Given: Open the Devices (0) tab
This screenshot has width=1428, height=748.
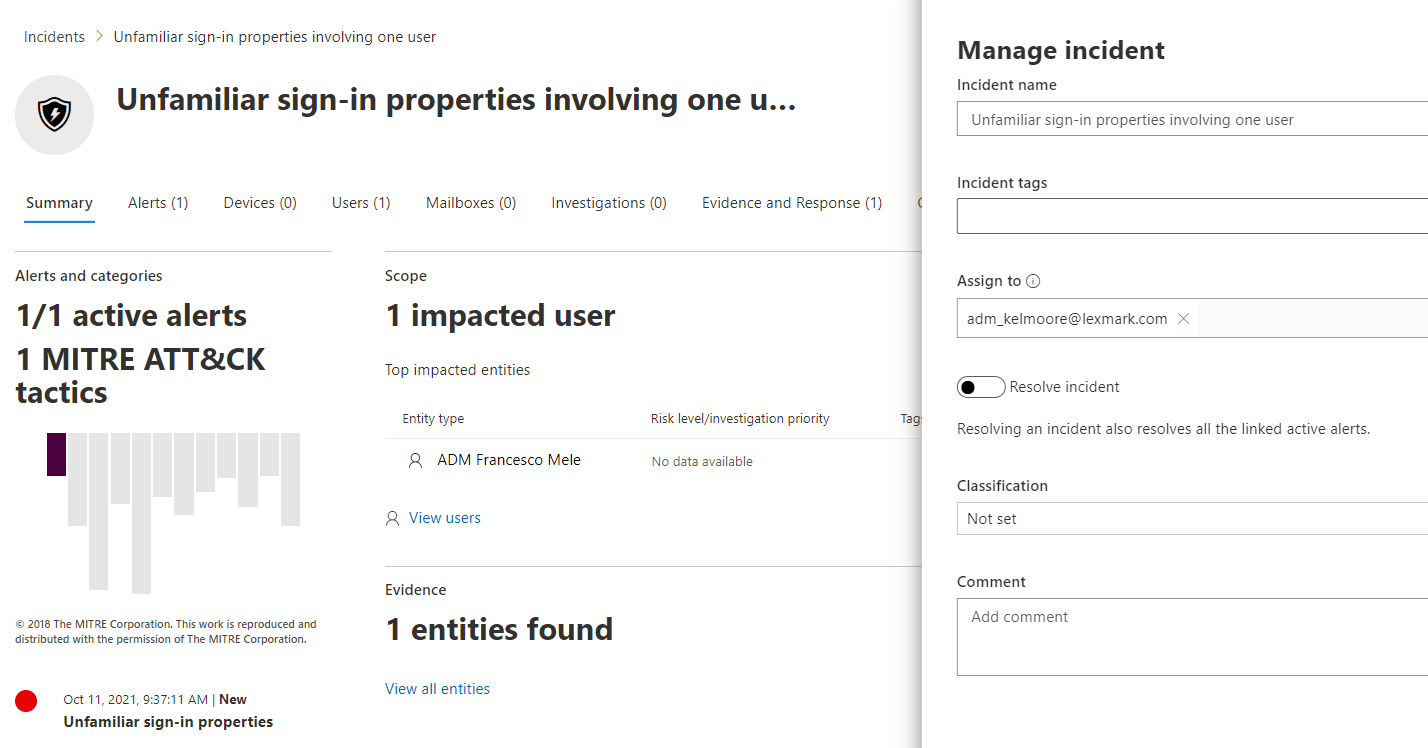Looking at the screenshot, I should (x=259, y=202).
